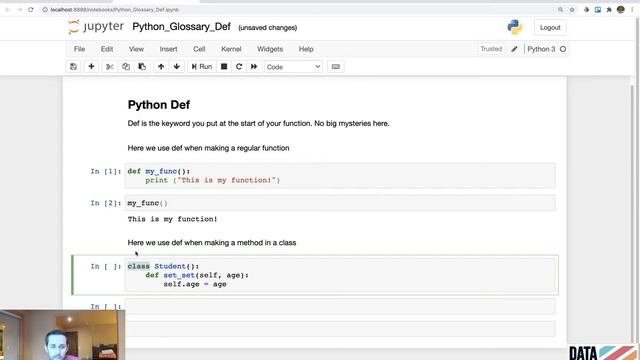The height and width of the screenshot is (360, 640).
Task: Click the '(unsaved changes)' status text
Action: [268, 28]
